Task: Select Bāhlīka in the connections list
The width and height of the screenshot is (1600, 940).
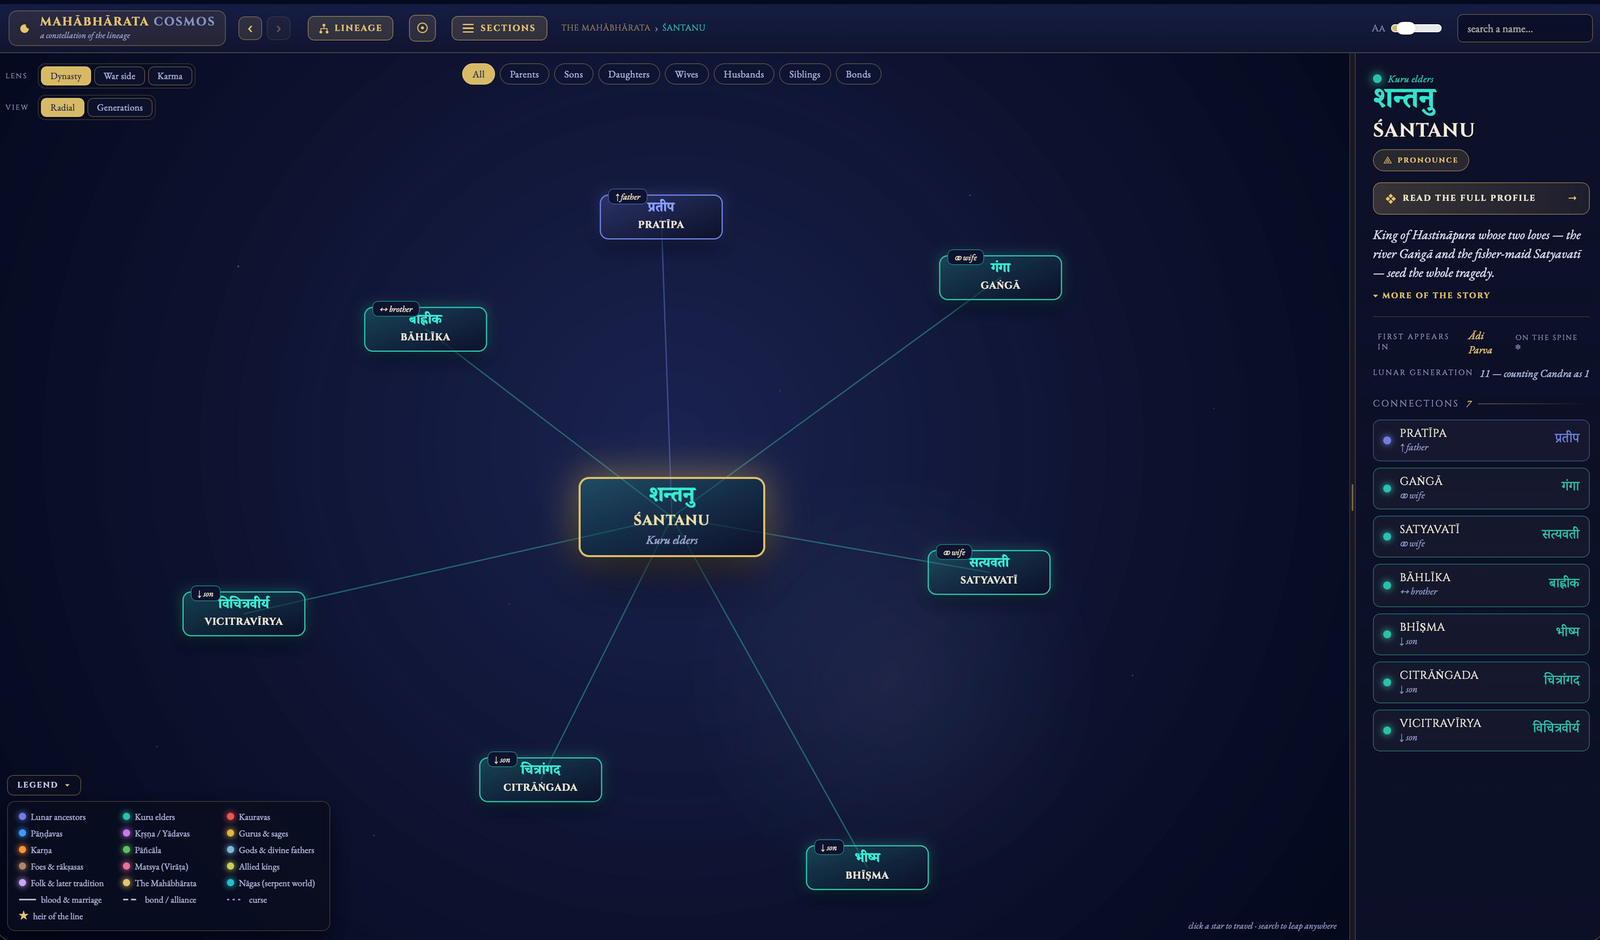Action: (x=1481, y=585)
